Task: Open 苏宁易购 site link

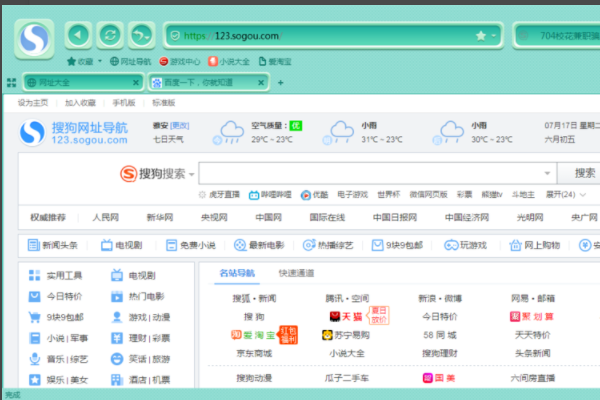Action: click(x=346, y=335)
